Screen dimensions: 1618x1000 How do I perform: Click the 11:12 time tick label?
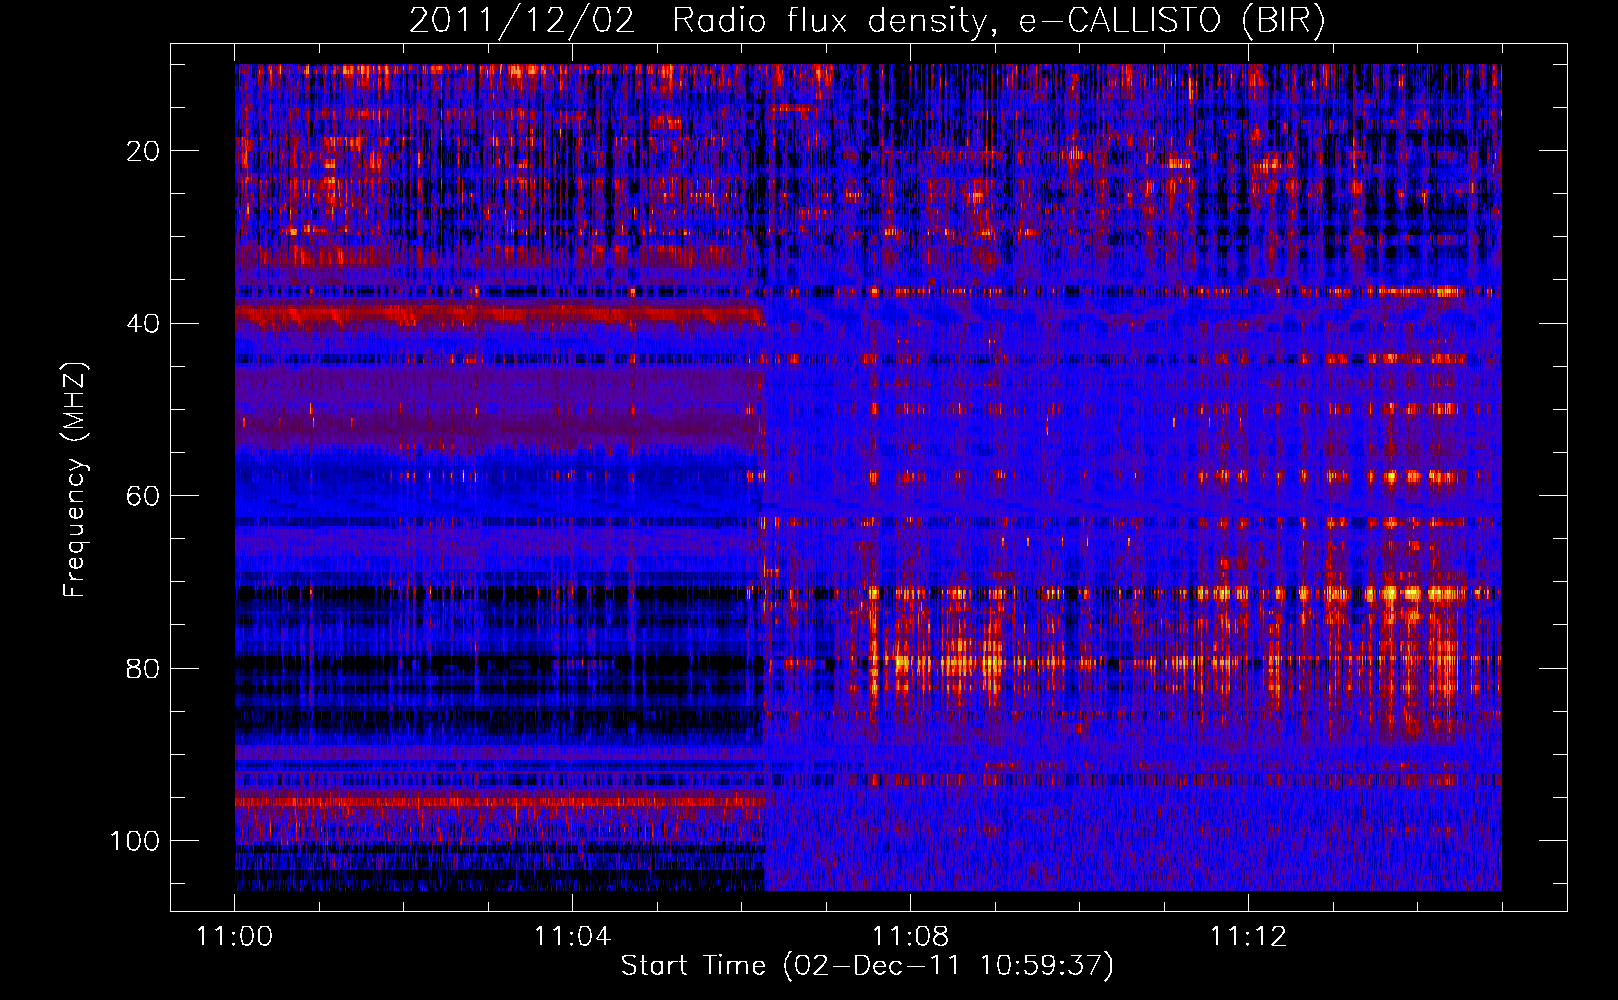1248,937
